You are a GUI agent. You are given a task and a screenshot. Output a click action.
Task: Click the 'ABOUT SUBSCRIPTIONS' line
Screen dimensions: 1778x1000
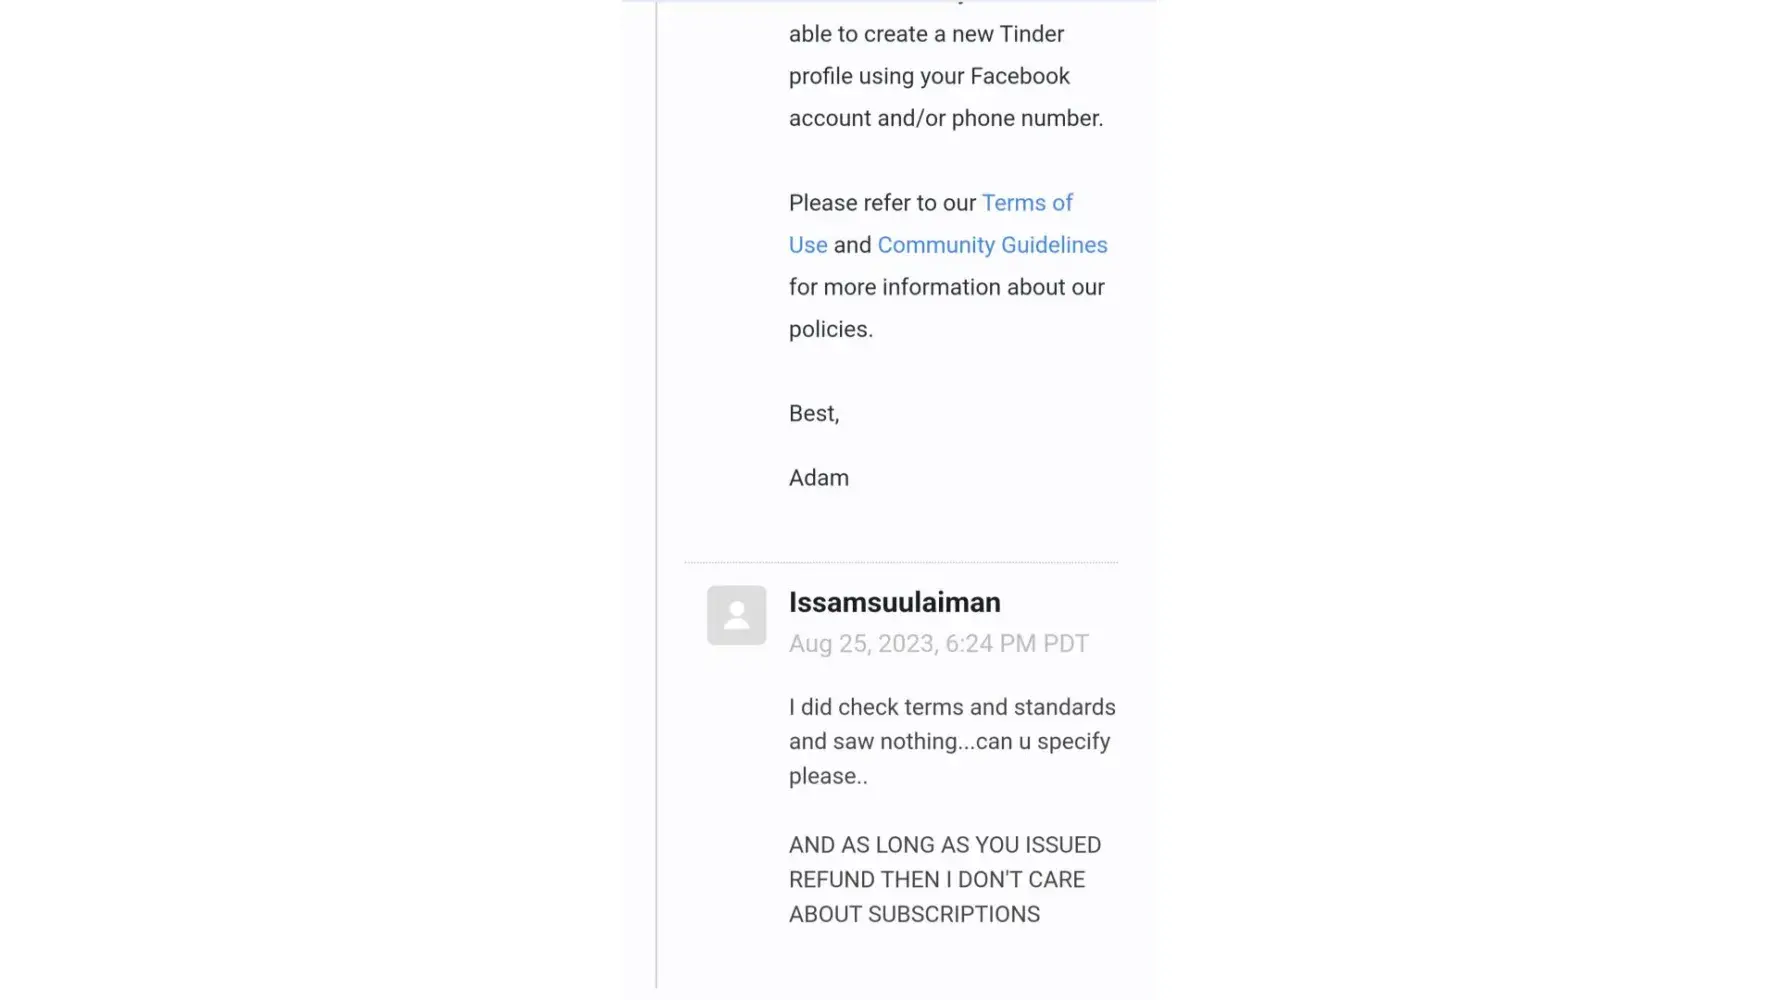(913, 914)
